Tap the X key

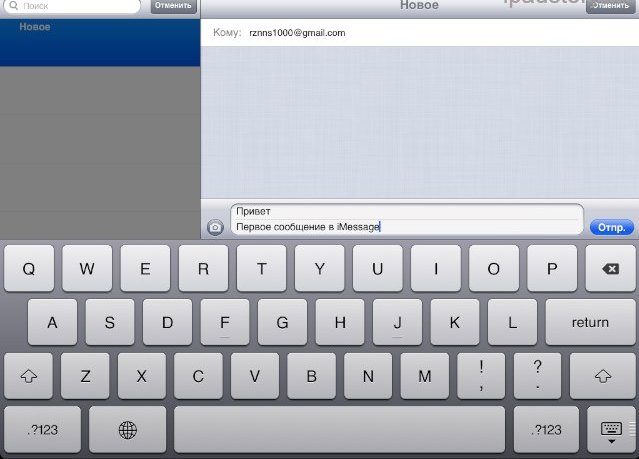click(x=141, y=376)
